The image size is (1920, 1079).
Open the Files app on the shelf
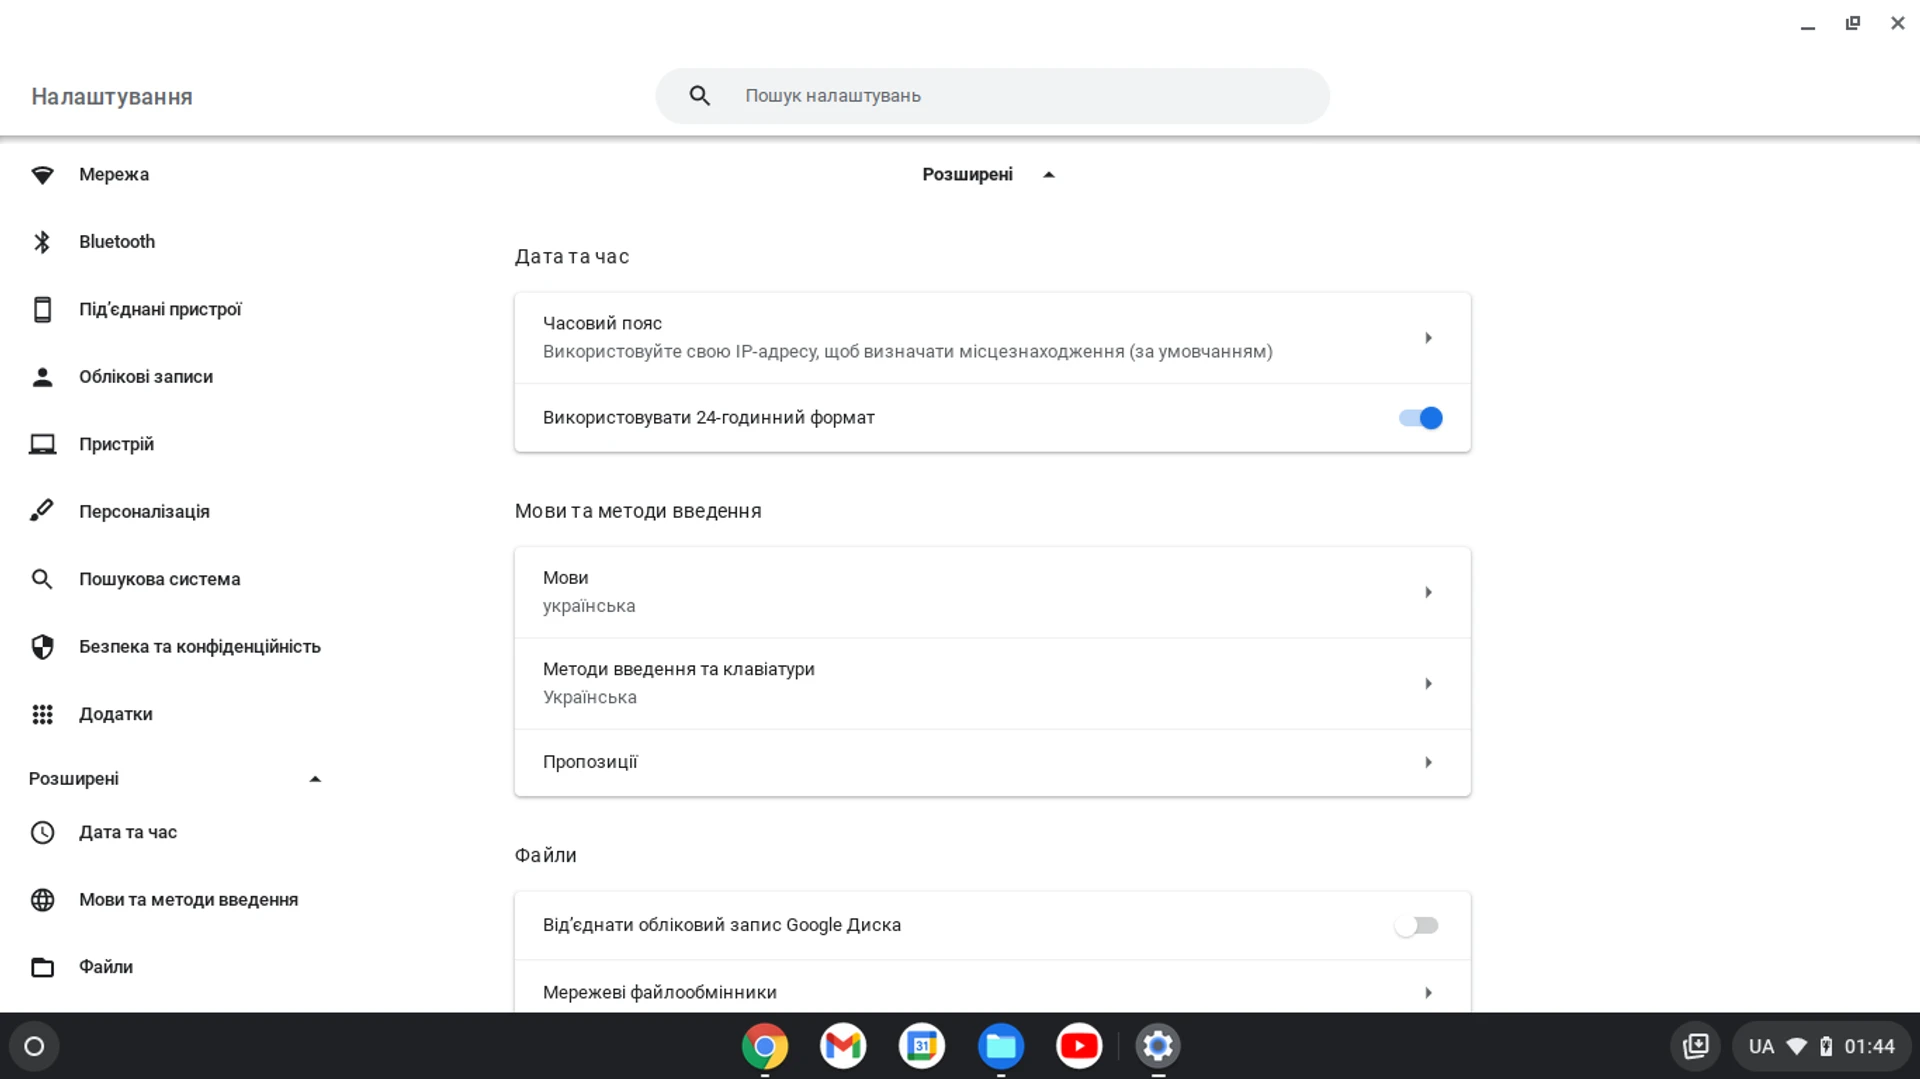[x=1001, y=1046]
